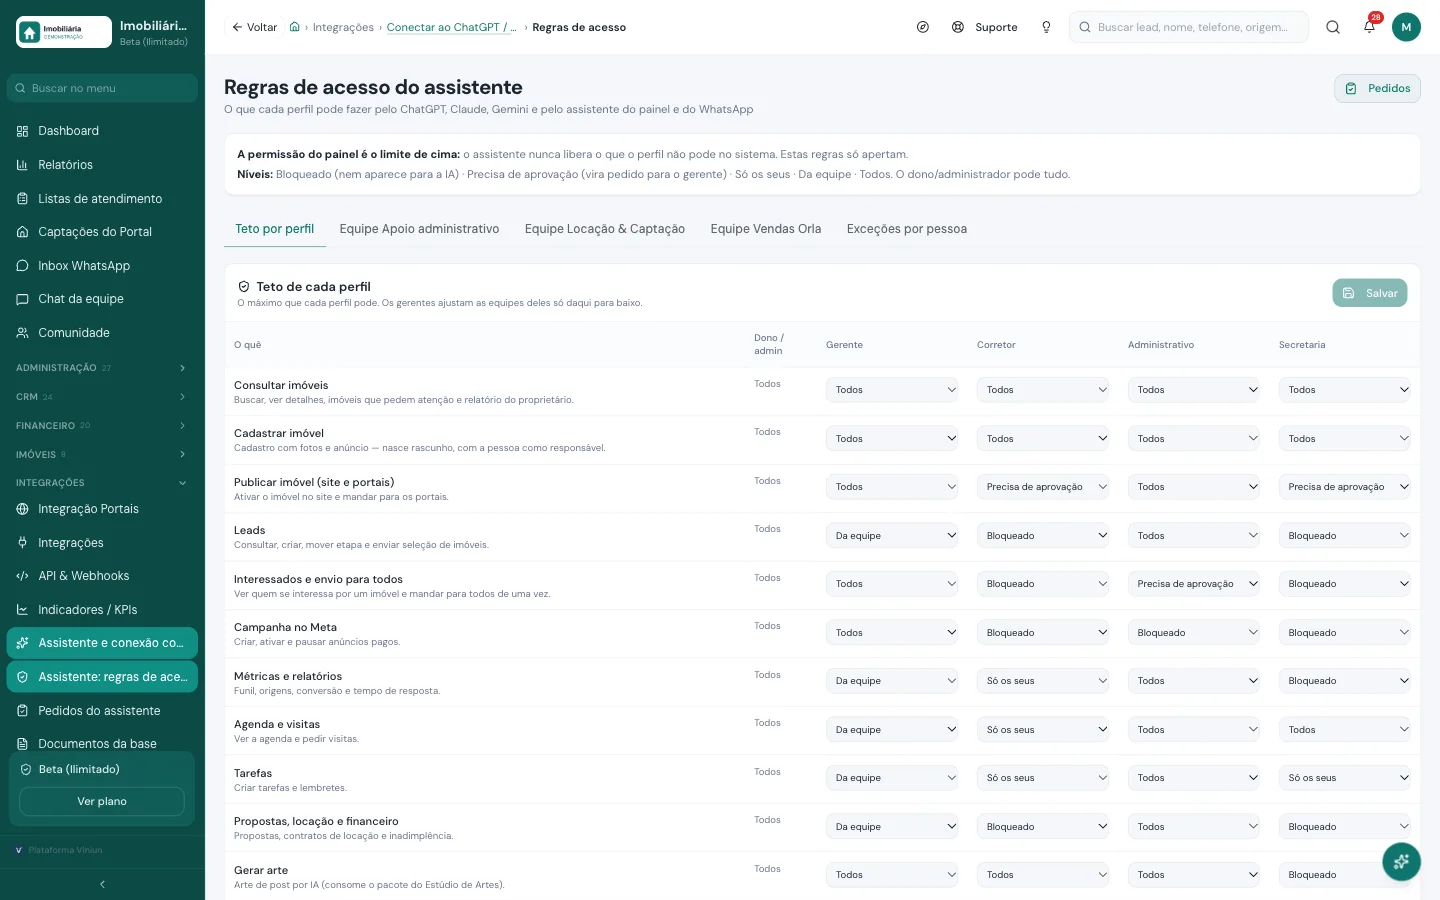1440x900 pixels.
Task: Focus the Buscar no menu field
Action: tap(102, 88)
